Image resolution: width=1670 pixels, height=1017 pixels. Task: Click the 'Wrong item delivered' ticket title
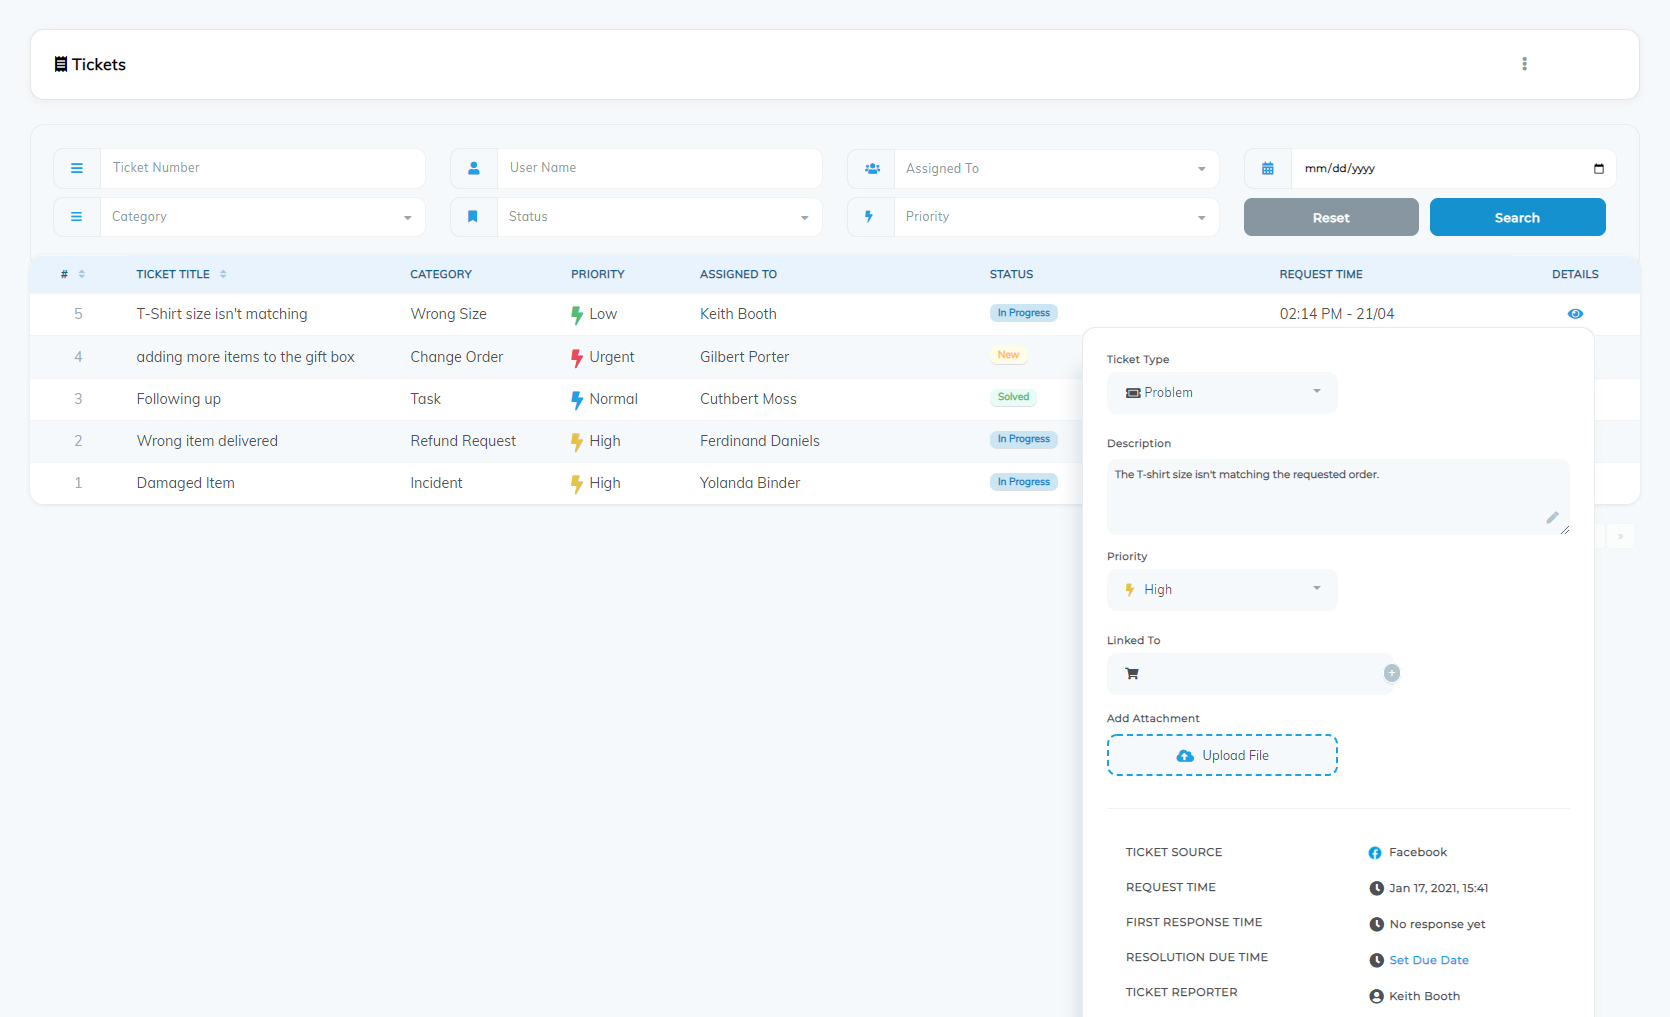click(x=207, y=441)
